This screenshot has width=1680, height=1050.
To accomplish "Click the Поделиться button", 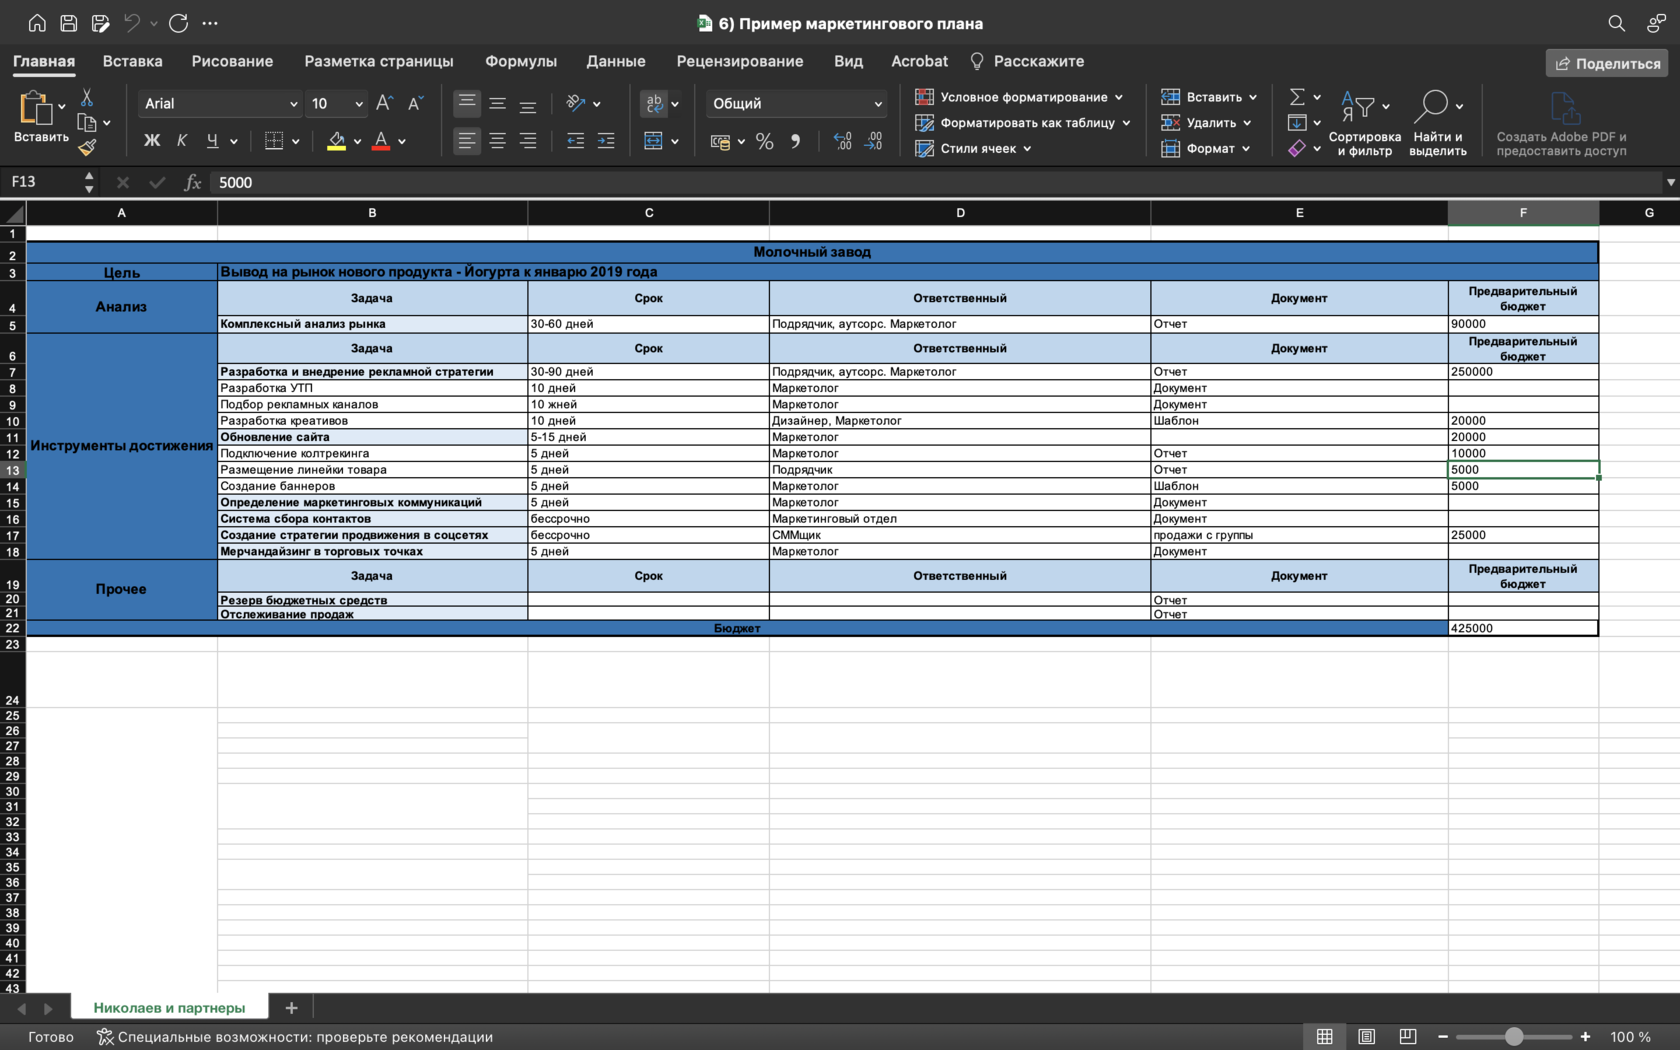I will click(x=1607, y=63).
